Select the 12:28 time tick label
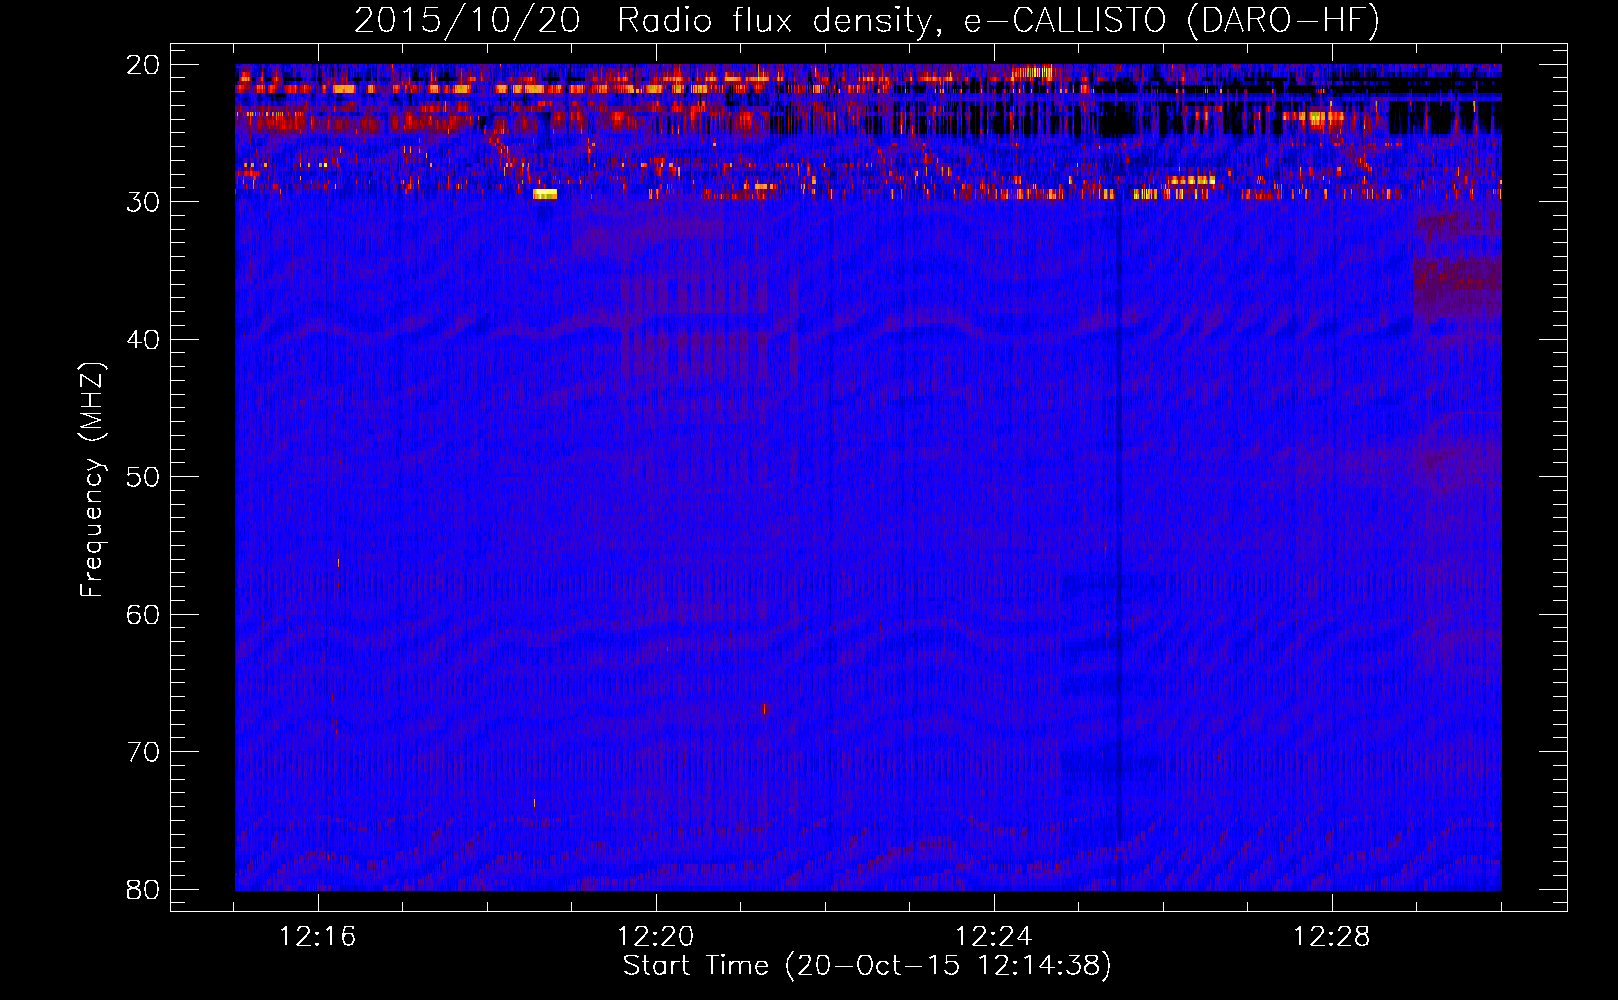Screen dimensions: 1618x1000 pos(1332,937)
